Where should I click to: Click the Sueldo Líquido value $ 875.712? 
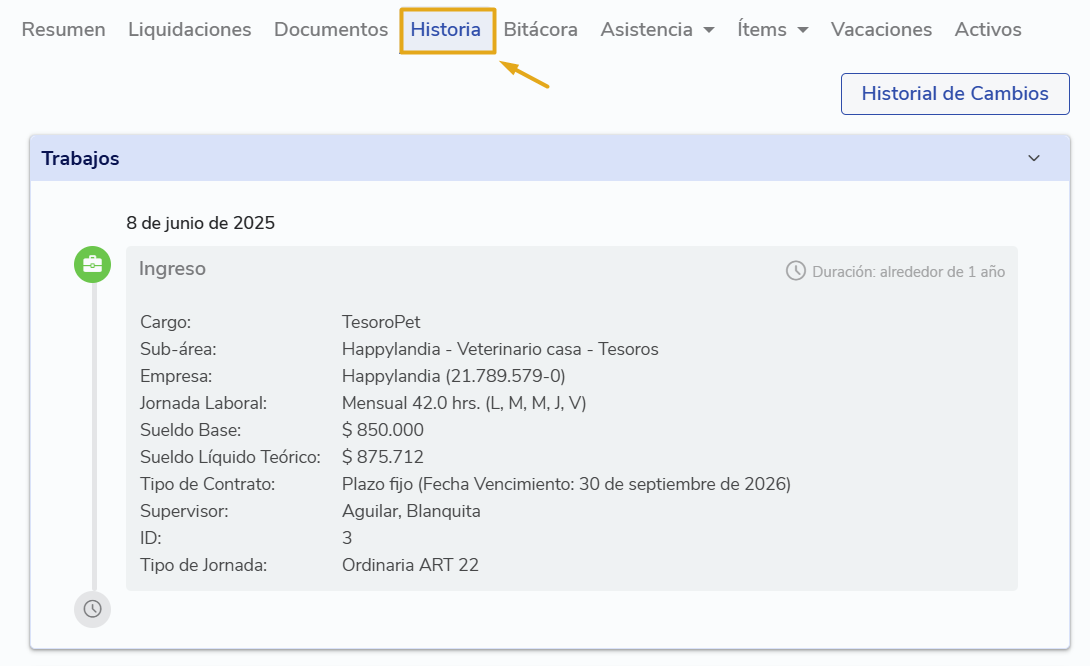382,457
